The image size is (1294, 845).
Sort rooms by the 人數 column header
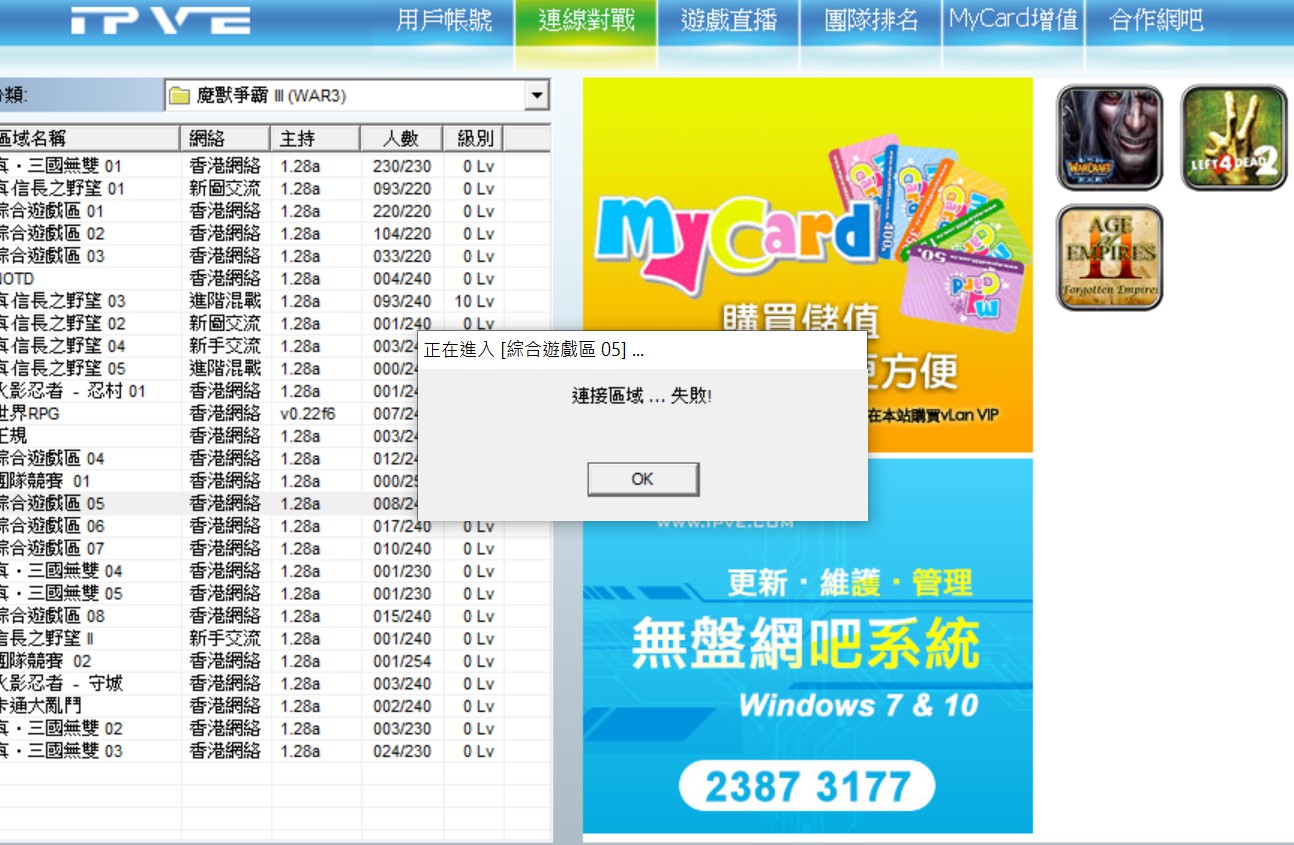(402, 138)
